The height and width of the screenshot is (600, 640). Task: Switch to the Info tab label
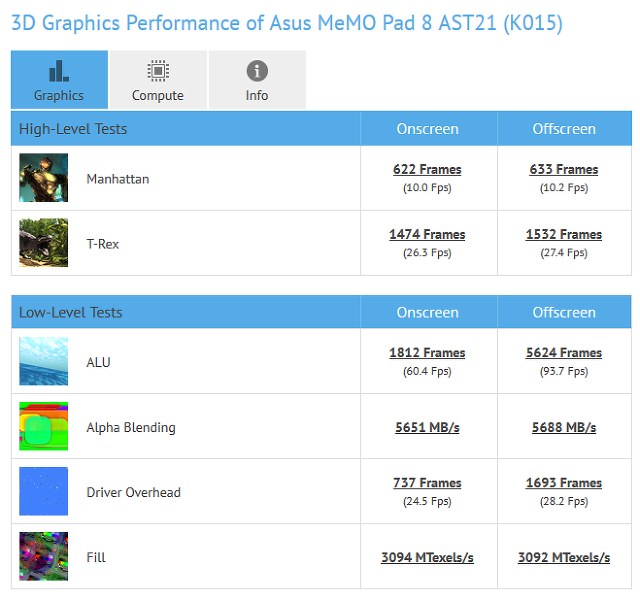(x=257, y=96)
